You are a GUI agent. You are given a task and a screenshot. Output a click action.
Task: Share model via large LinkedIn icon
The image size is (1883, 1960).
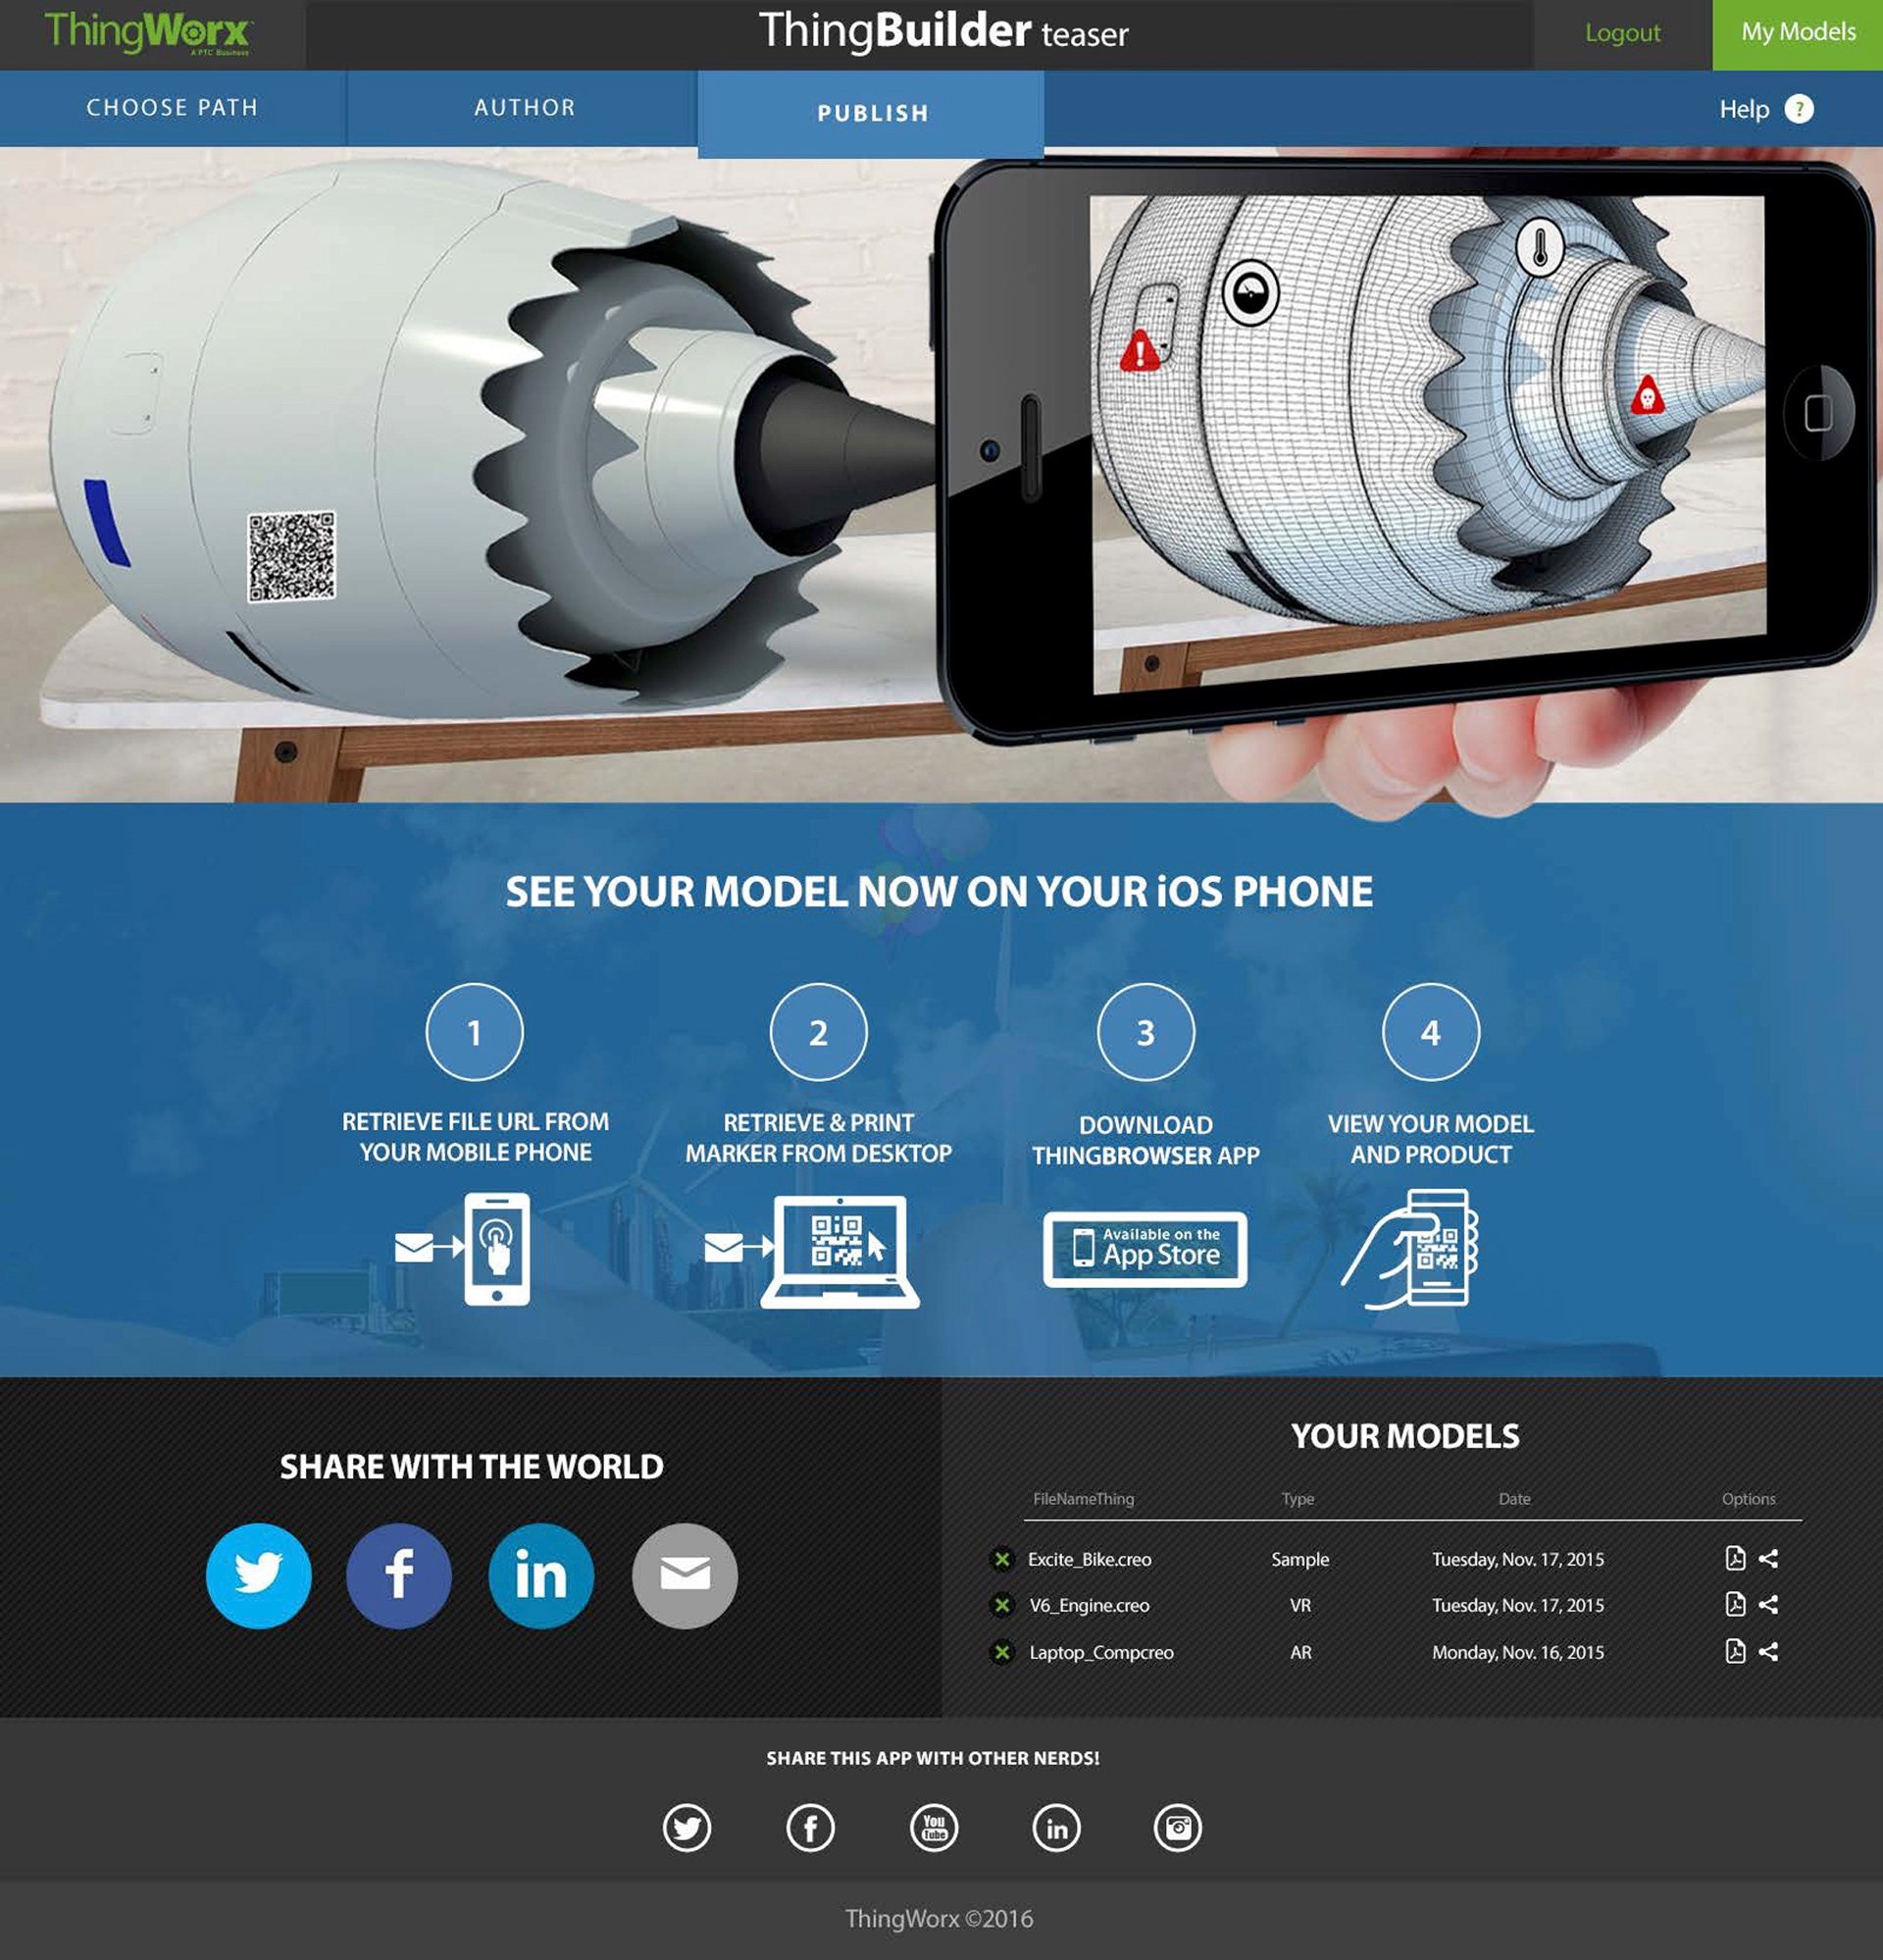pyautogui.click(x=541, y=1575)
